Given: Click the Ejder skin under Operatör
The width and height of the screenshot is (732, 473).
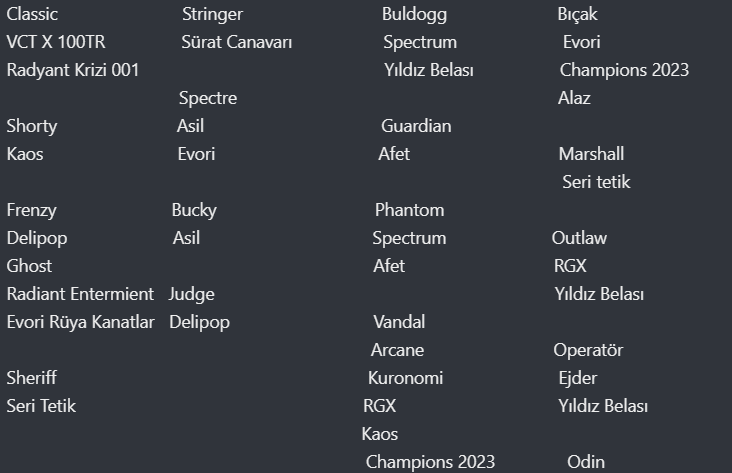Looking at the screenshot, I should tap(577, 378).
